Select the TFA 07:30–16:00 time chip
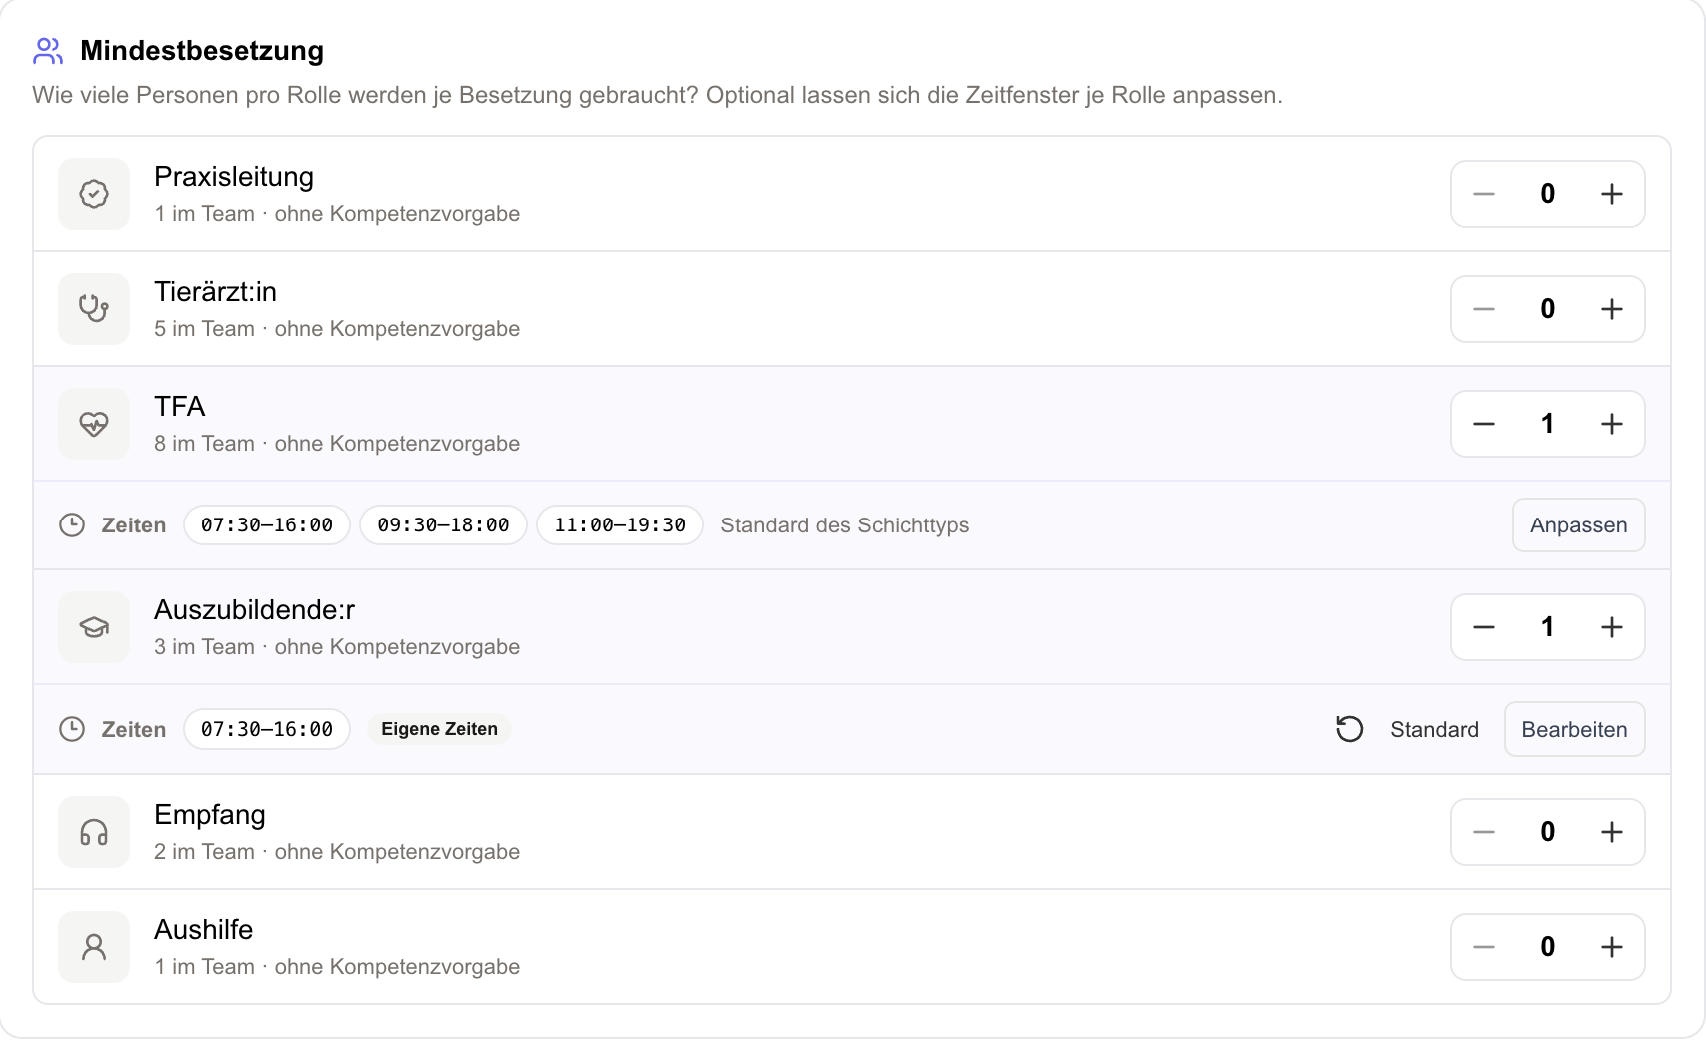Viewport: 1706px width, 1042px height. coord(267,525)
